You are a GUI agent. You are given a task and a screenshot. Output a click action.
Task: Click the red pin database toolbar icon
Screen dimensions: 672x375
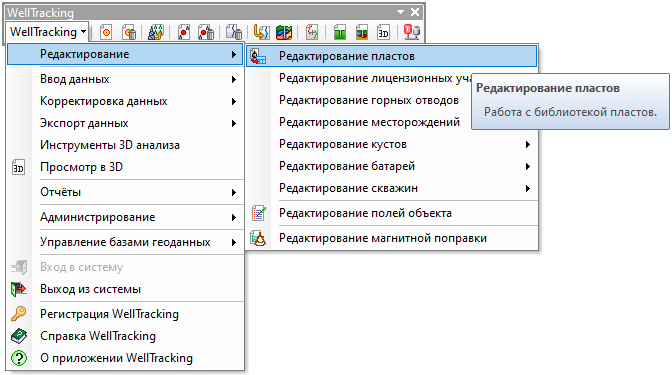coord(411,32)
